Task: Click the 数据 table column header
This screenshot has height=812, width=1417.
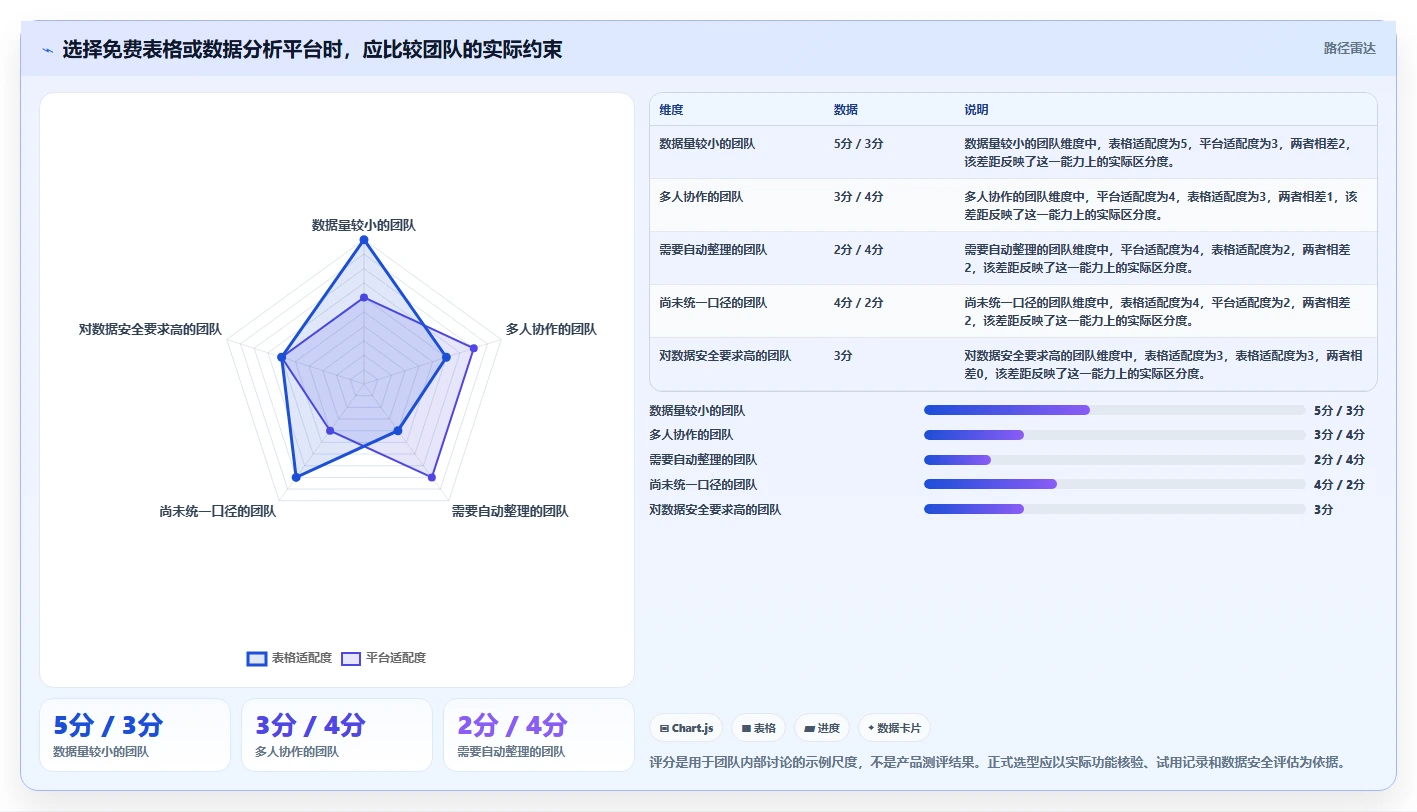Action: tap(845, 109)
